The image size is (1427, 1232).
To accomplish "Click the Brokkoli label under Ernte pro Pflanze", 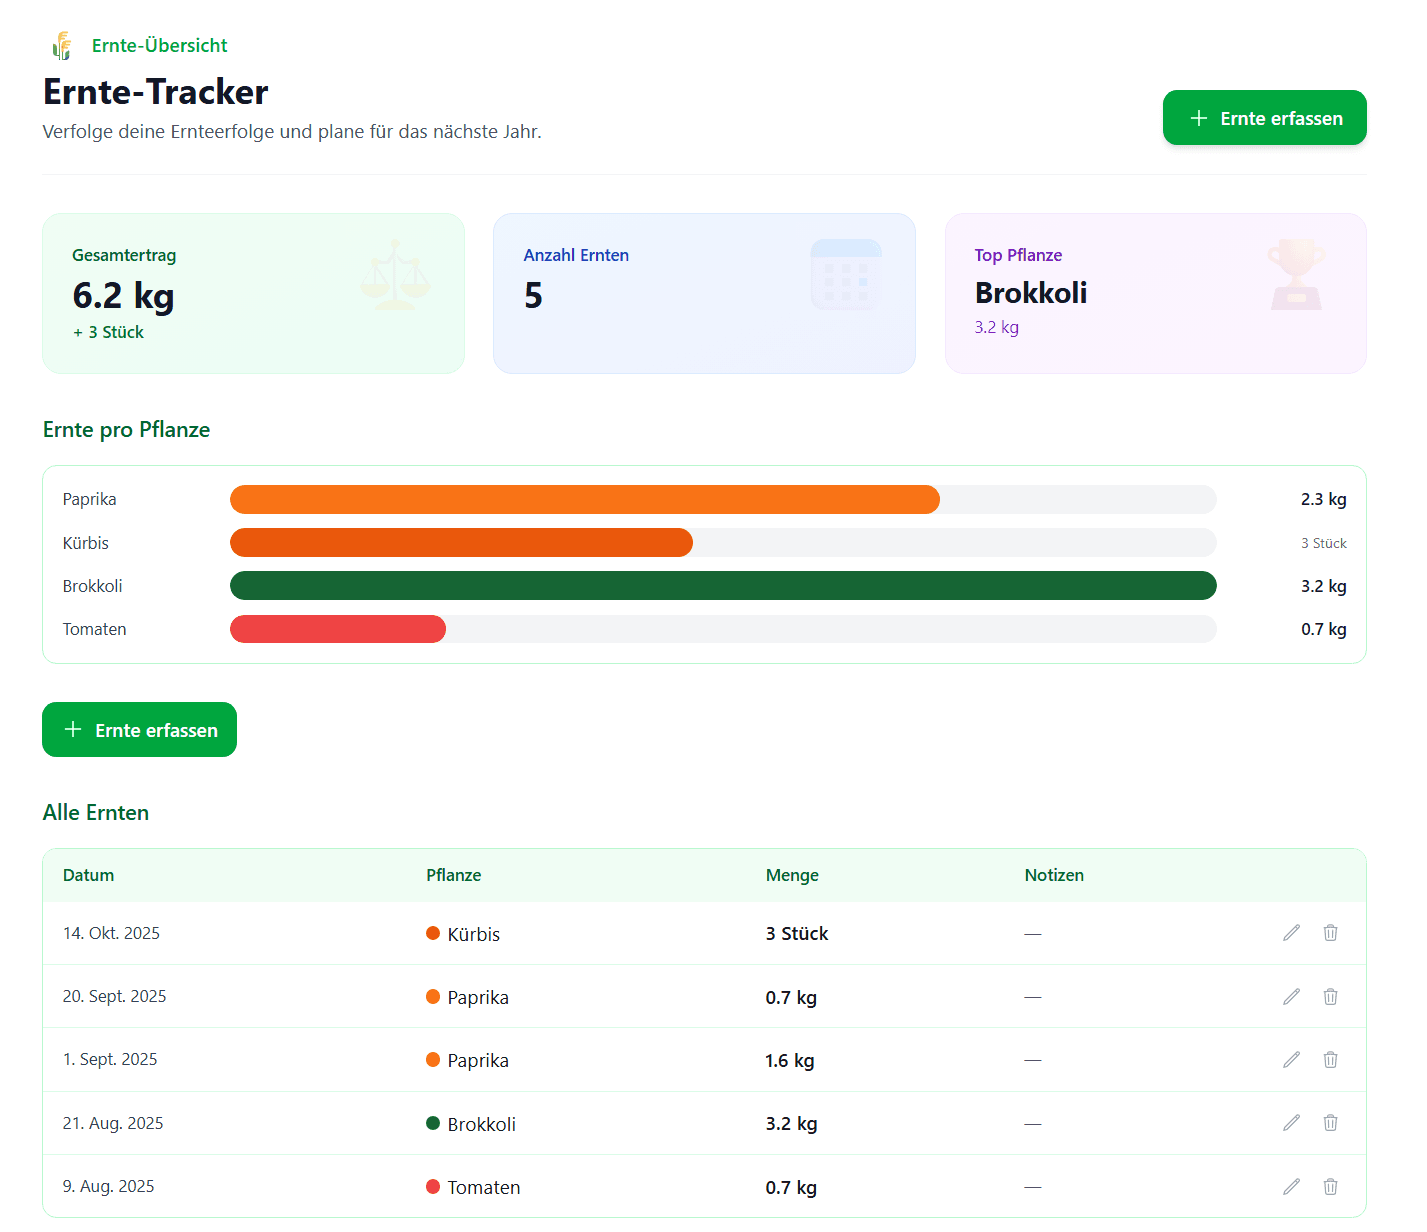I will pyautogui.click(x=92, y=585).
